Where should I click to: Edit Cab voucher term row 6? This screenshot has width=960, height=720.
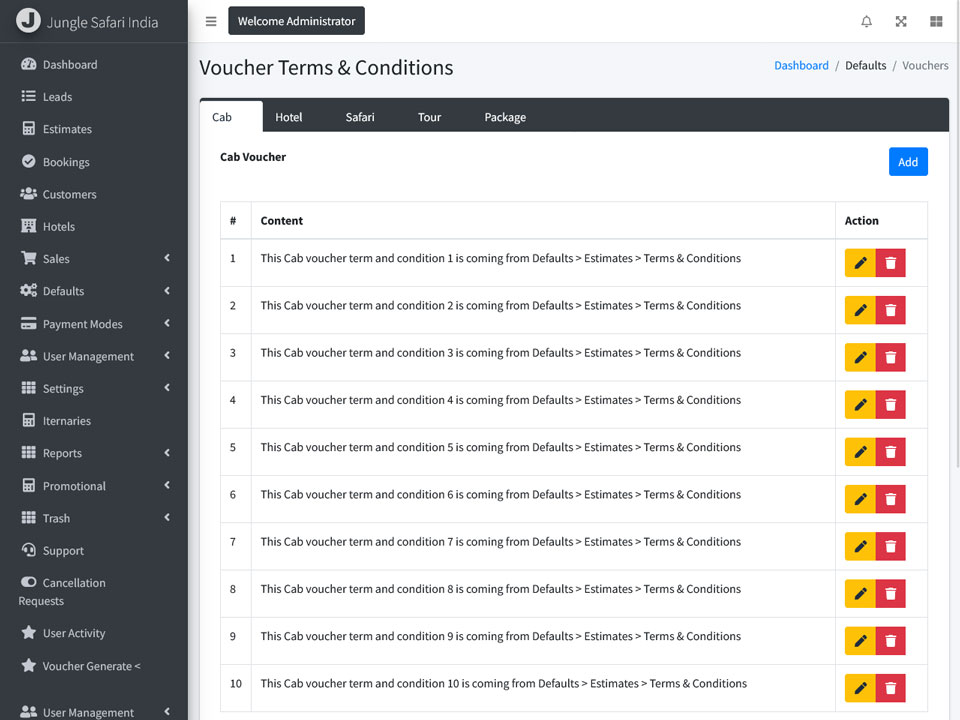click(x=860, y=499)
